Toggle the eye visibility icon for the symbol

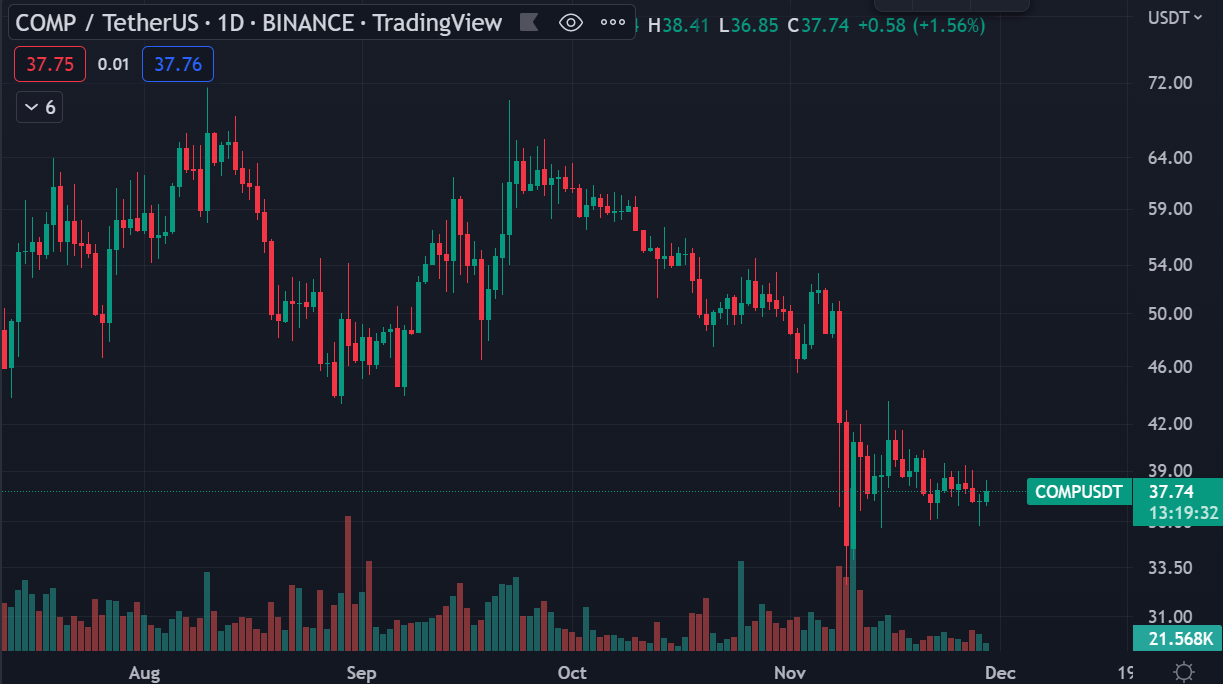pos(570,23)
